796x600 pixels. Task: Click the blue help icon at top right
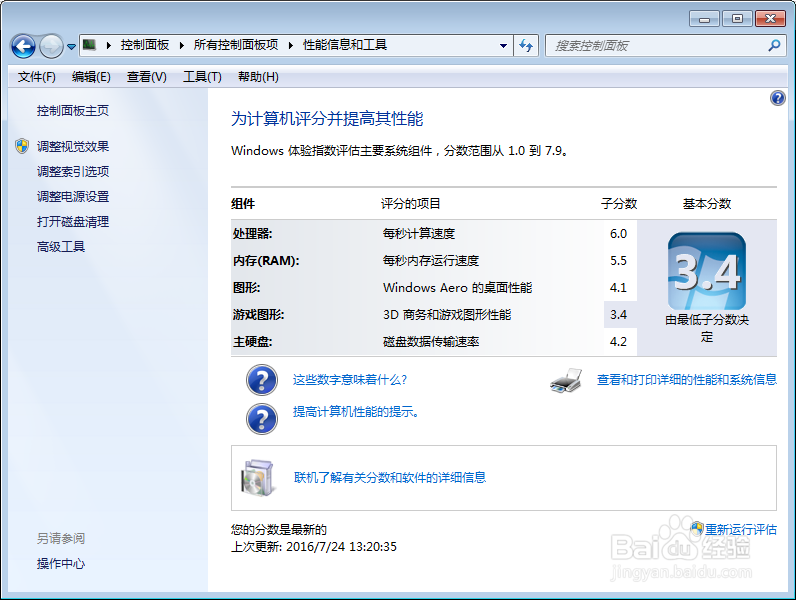click(x=777, y=98)
